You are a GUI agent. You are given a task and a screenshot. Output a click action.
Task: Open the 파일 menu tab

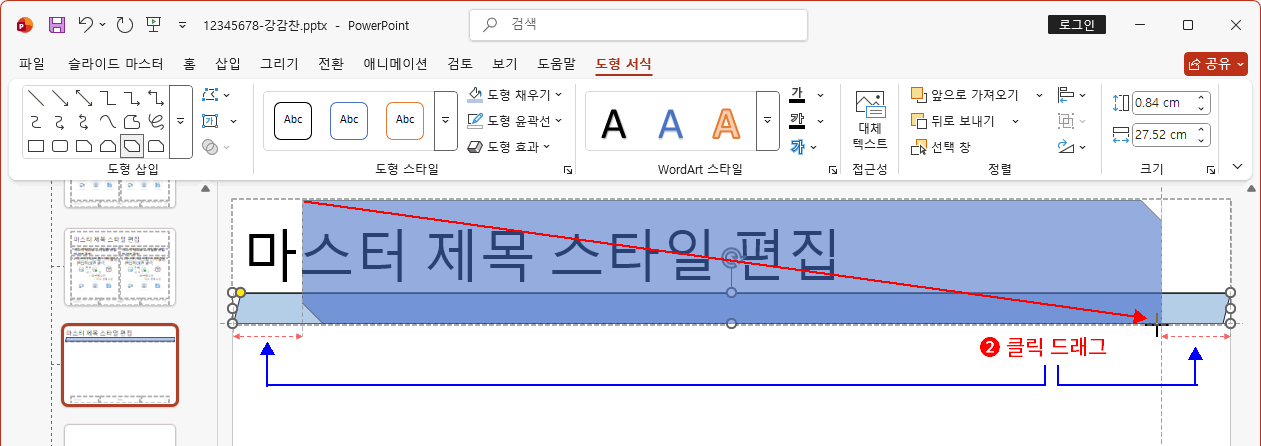pos(32,64)
